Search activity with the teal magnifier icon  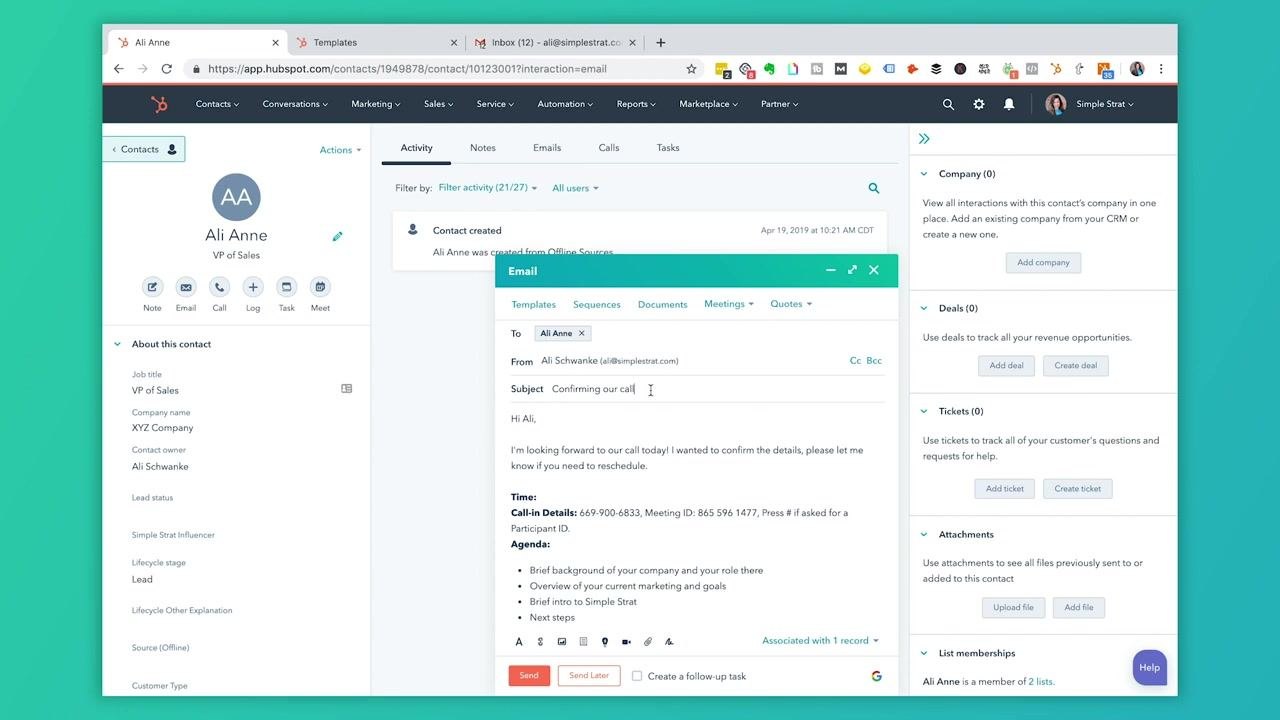click(x=874, y=188)
